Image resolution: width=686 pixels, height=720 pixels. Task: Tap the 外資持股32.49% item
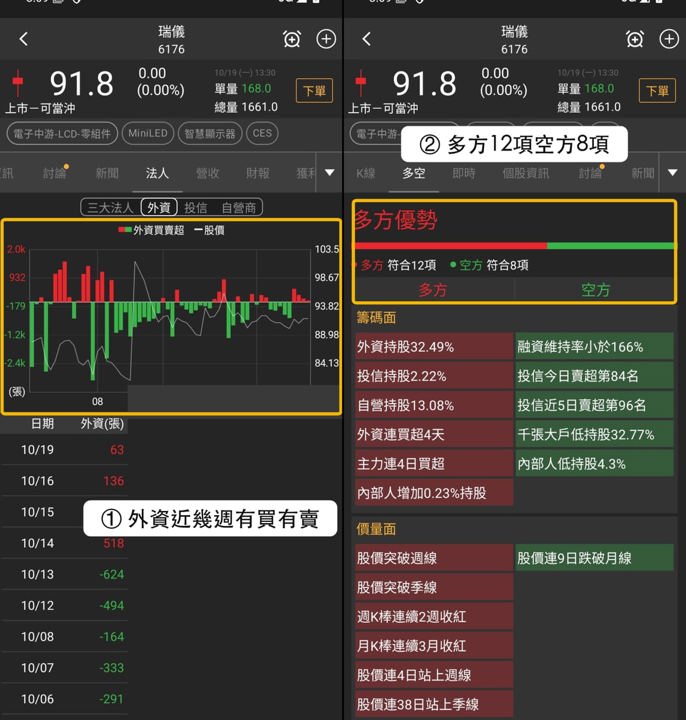tap(434, 347)
